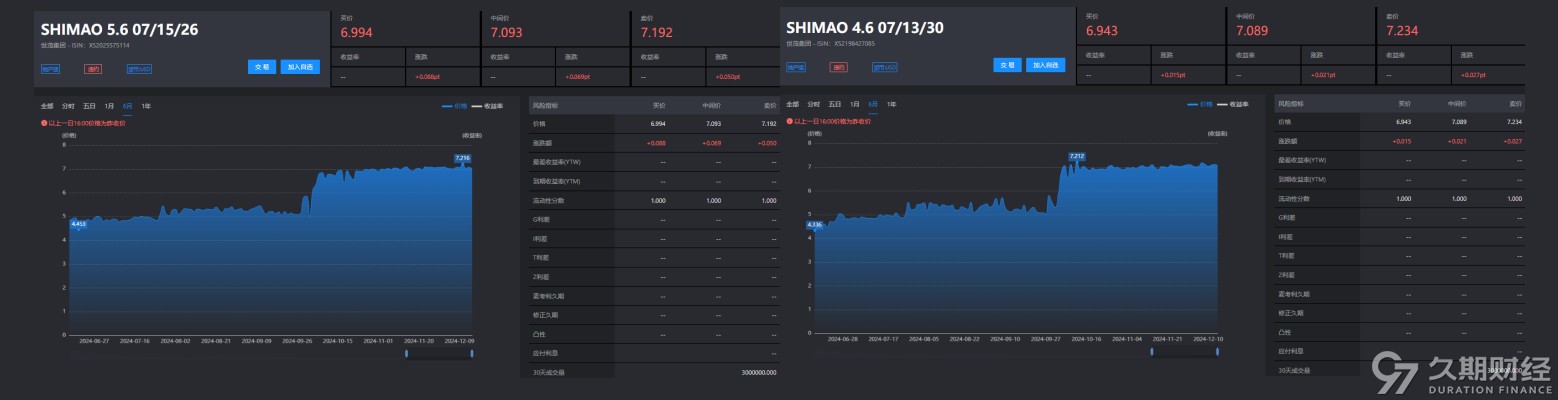This screenshot has height=400, width=1558.
Task: Click 最差收益率(YTW) row in SHIMAO 5.6 table
Action: coord(655,162)
